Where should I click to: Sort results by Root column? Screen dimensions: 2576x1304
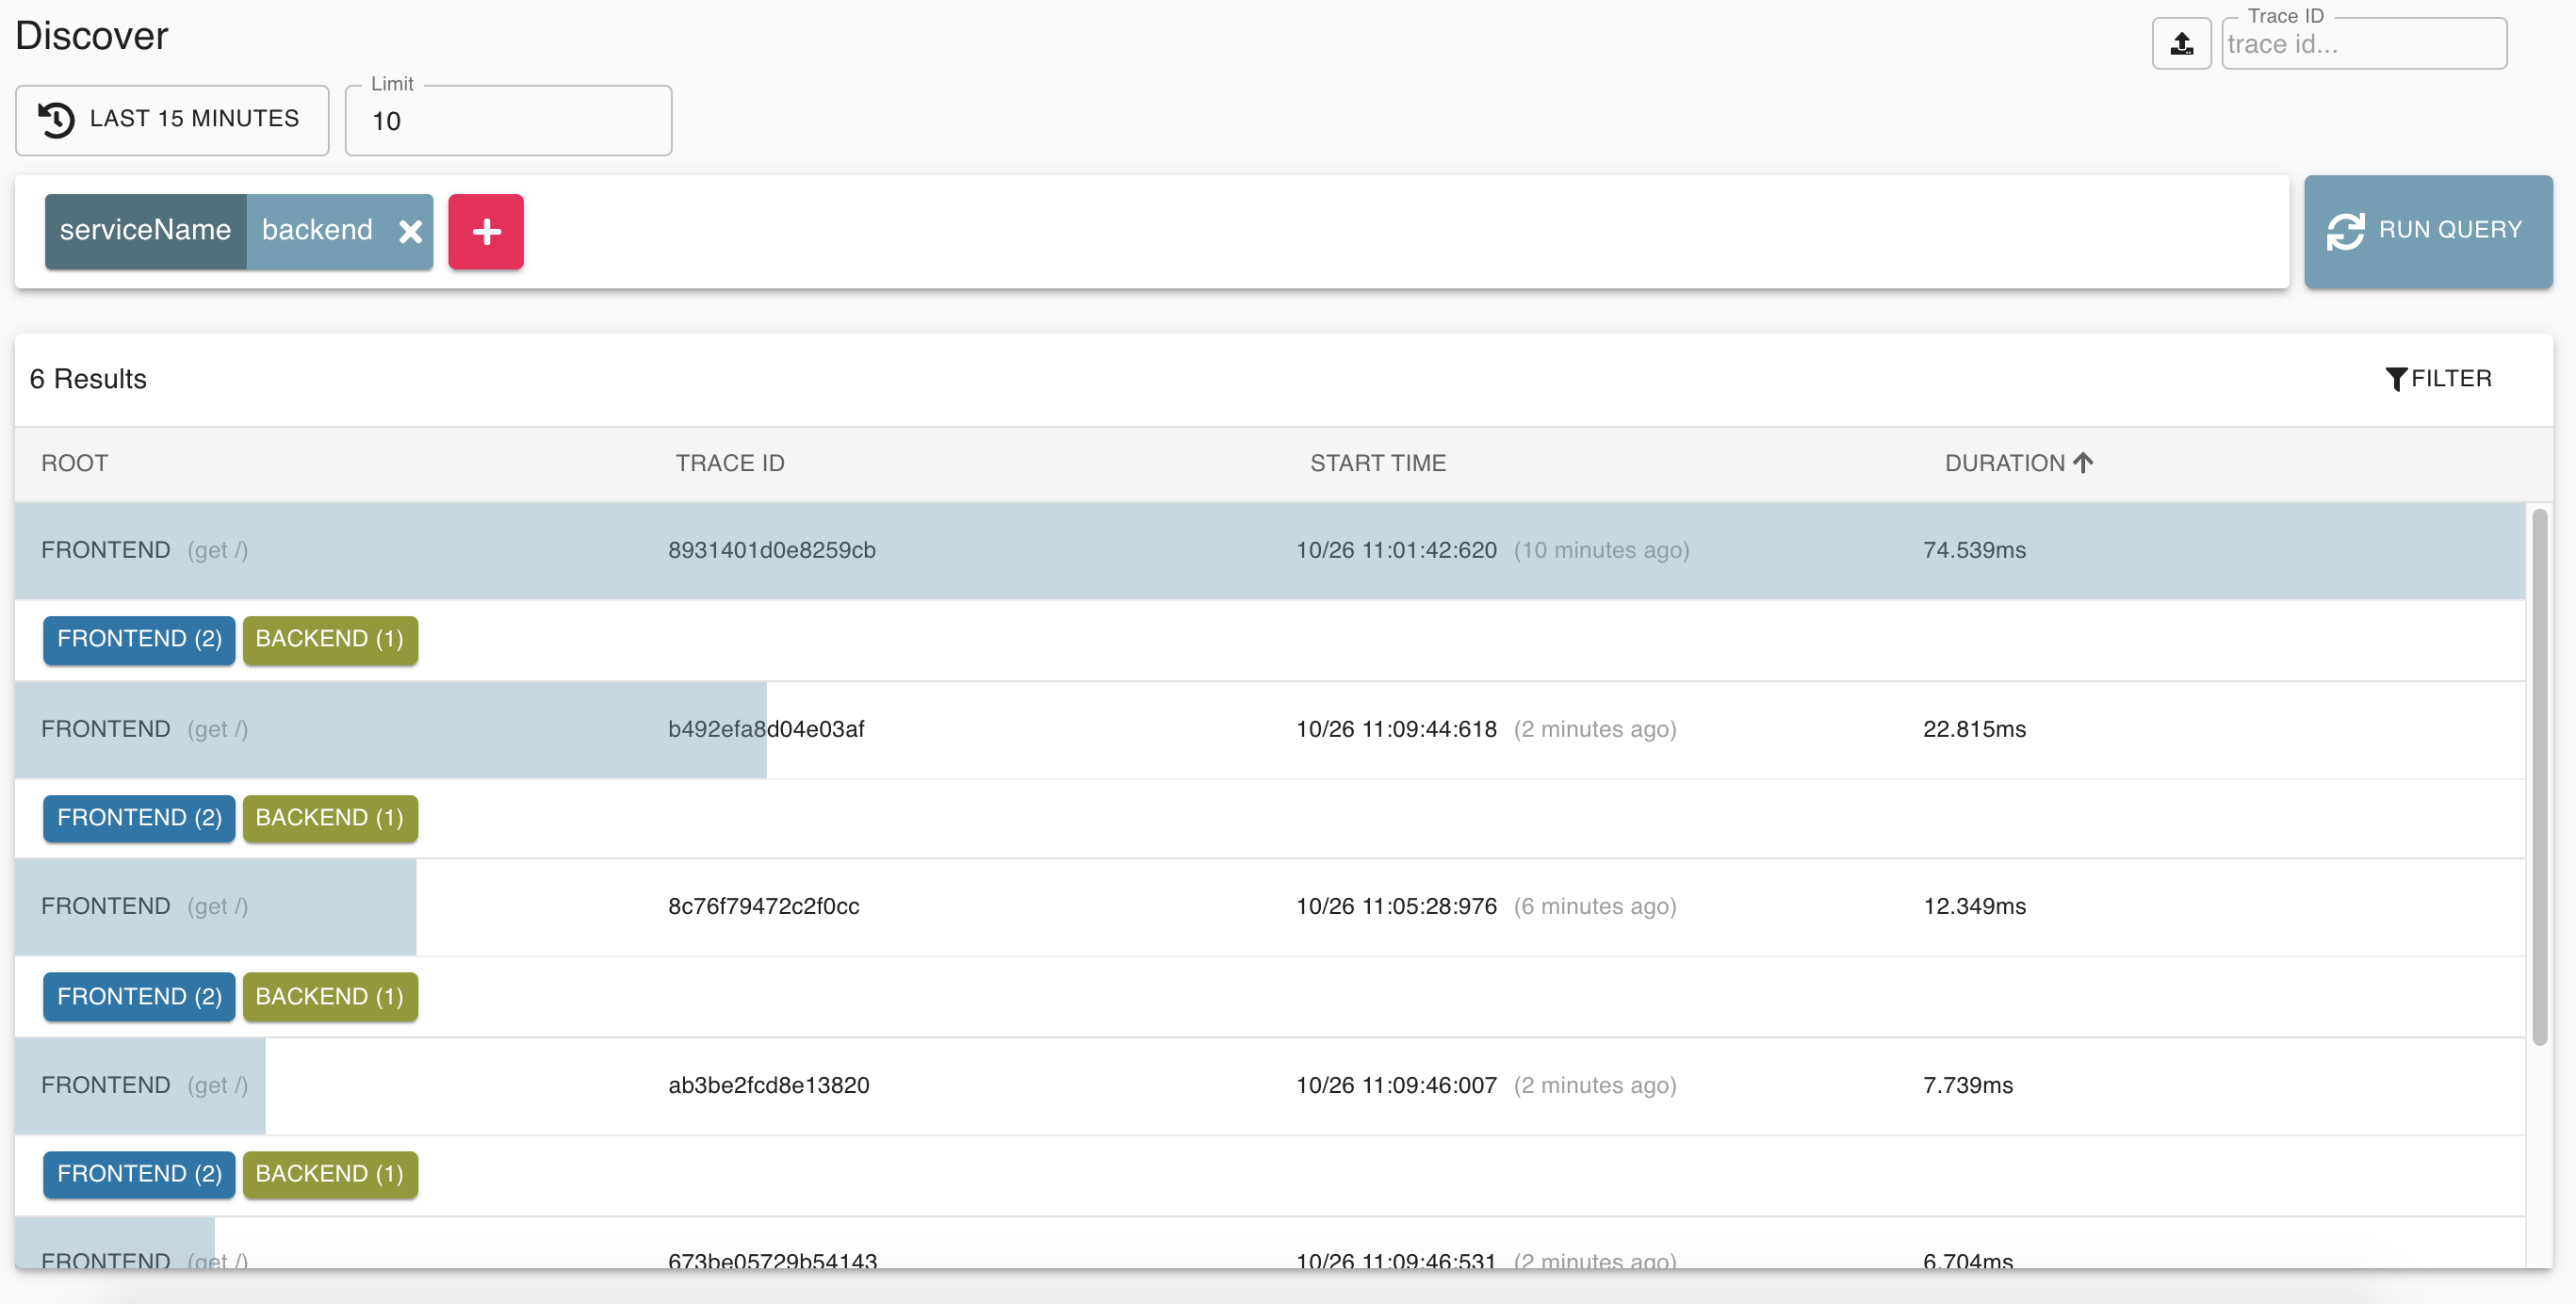point(74,463)
